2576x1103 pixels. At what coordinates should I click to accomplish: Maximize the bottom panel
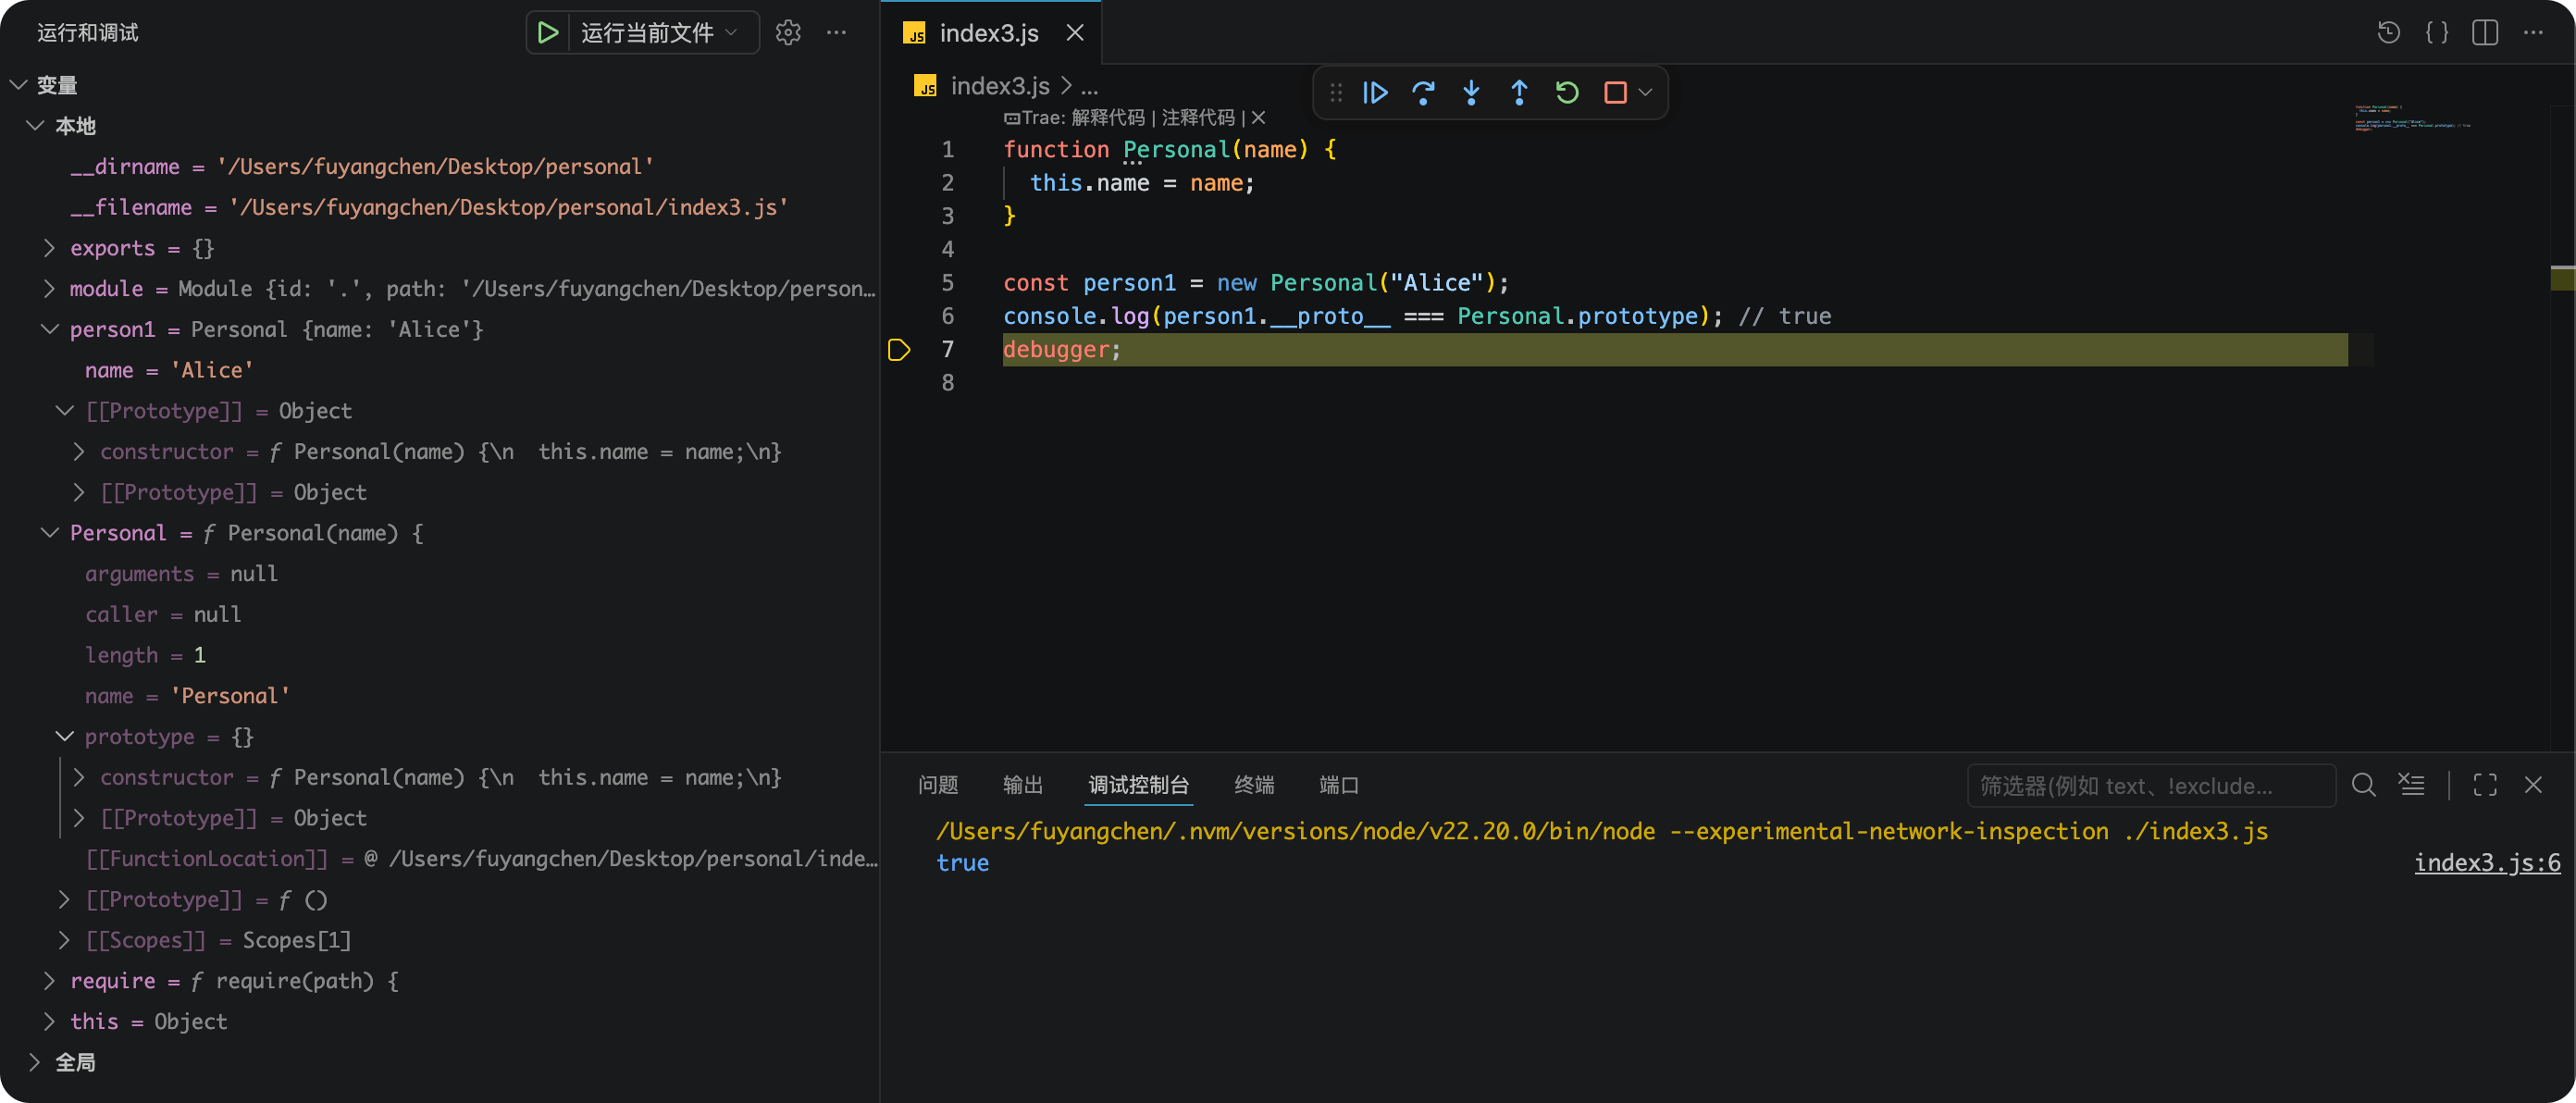point(2485,786)
